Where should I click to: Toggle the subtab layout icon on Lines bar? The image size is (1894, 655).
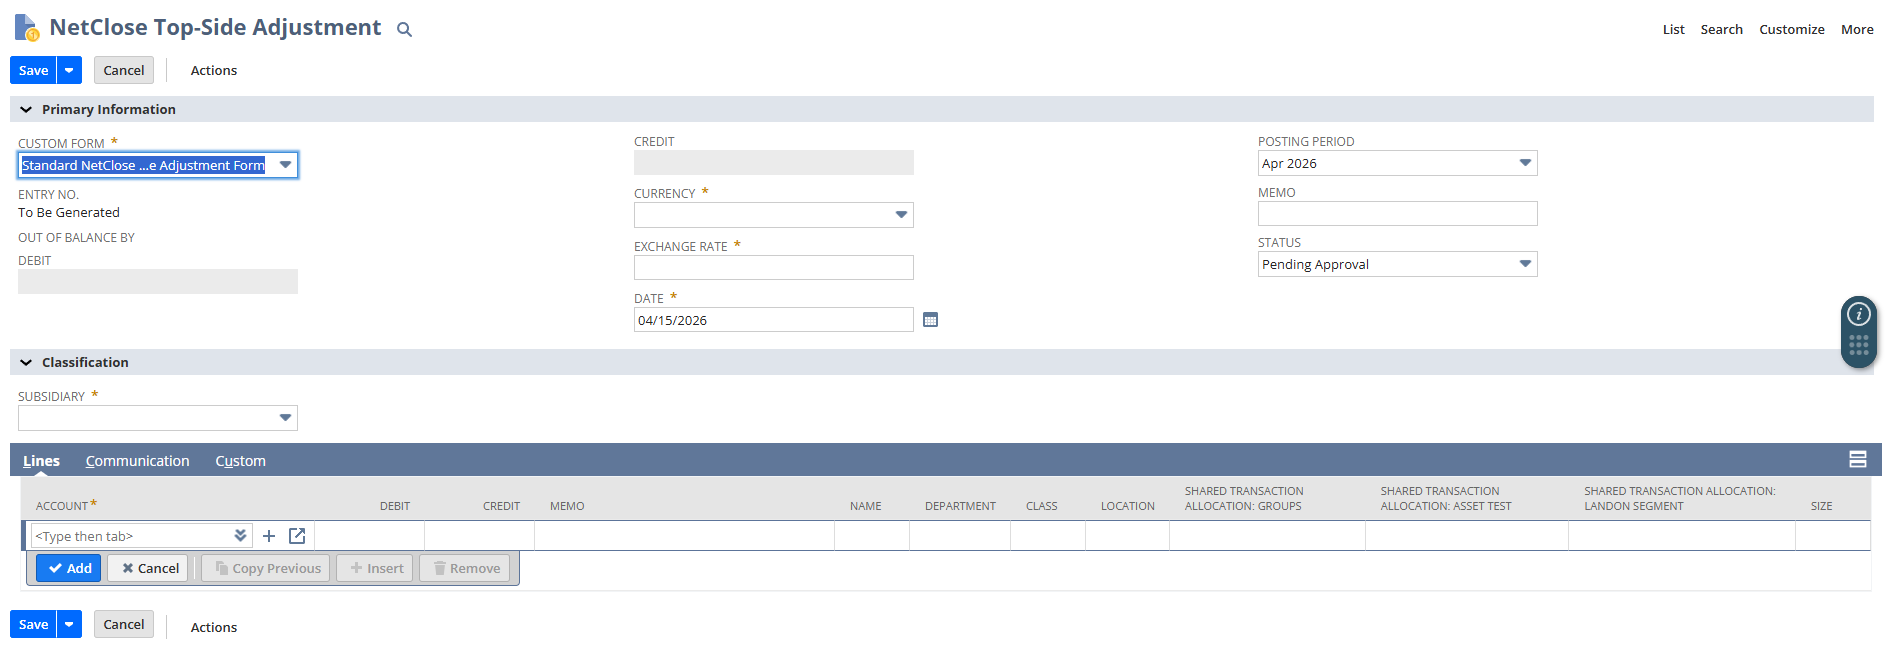click(1857, 460)
